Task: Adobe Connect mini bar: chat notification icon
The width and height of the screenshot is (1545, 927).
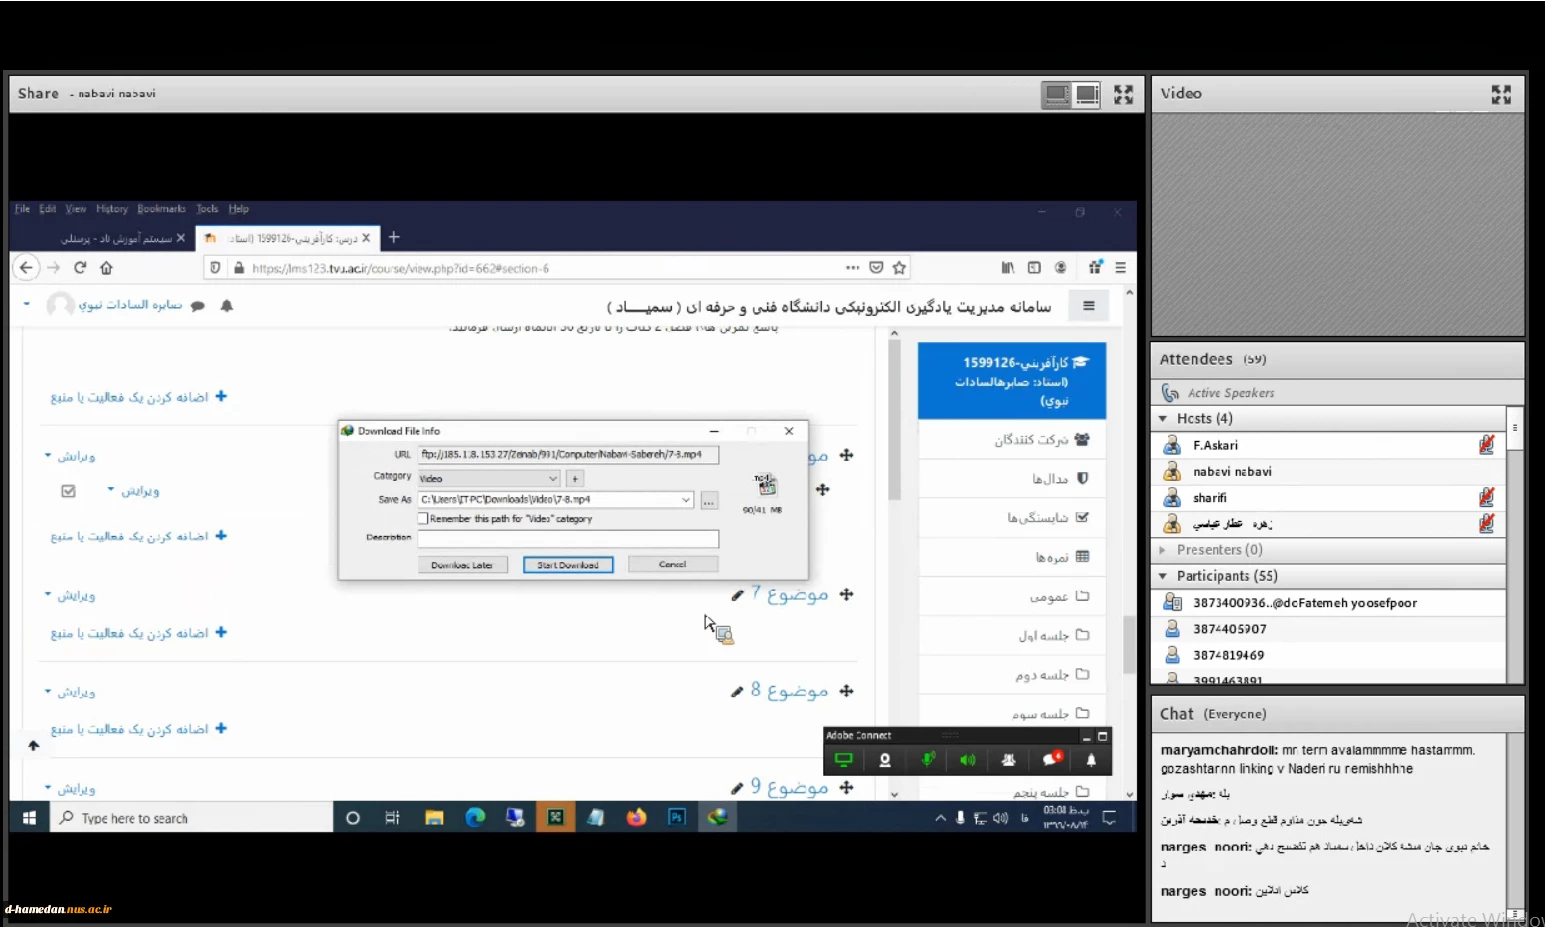Action: point(1051,760)
